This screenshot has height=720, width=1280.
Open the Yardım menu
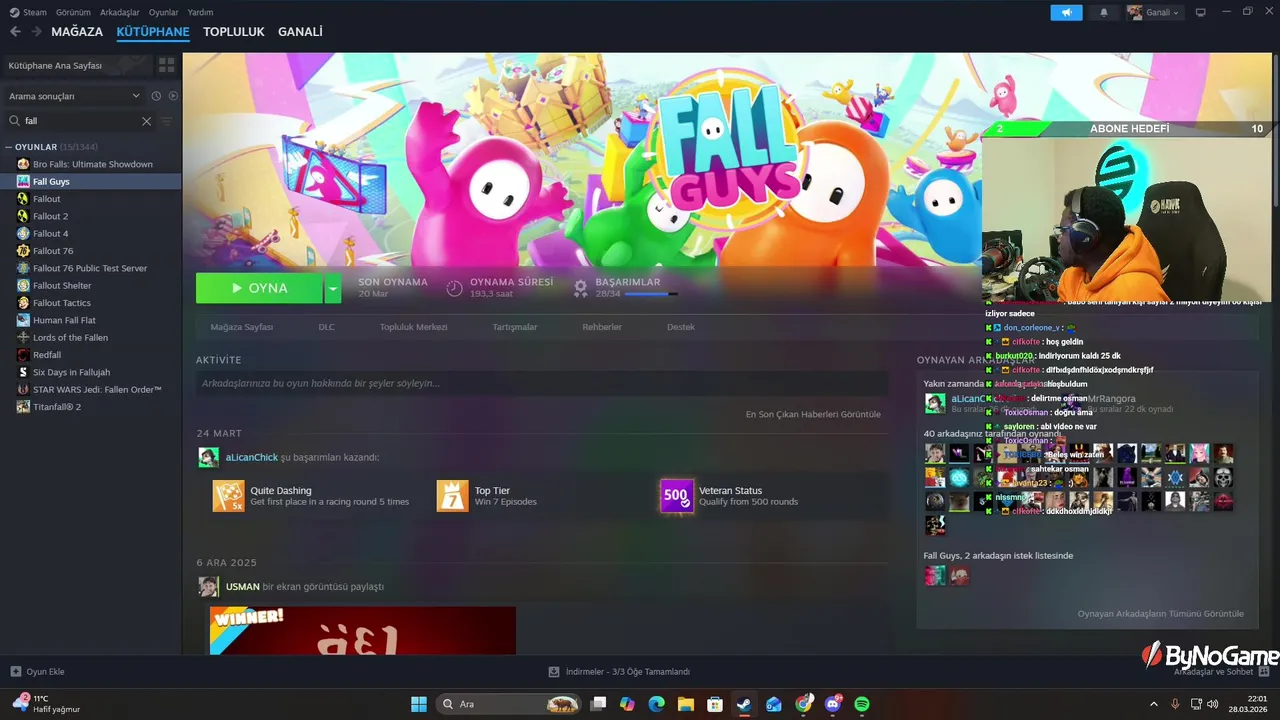tap(201, 12)
